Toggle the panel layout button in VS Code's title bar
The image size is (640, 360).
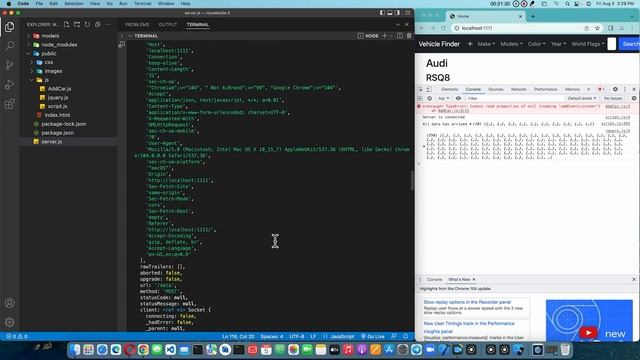coord(390,13)
